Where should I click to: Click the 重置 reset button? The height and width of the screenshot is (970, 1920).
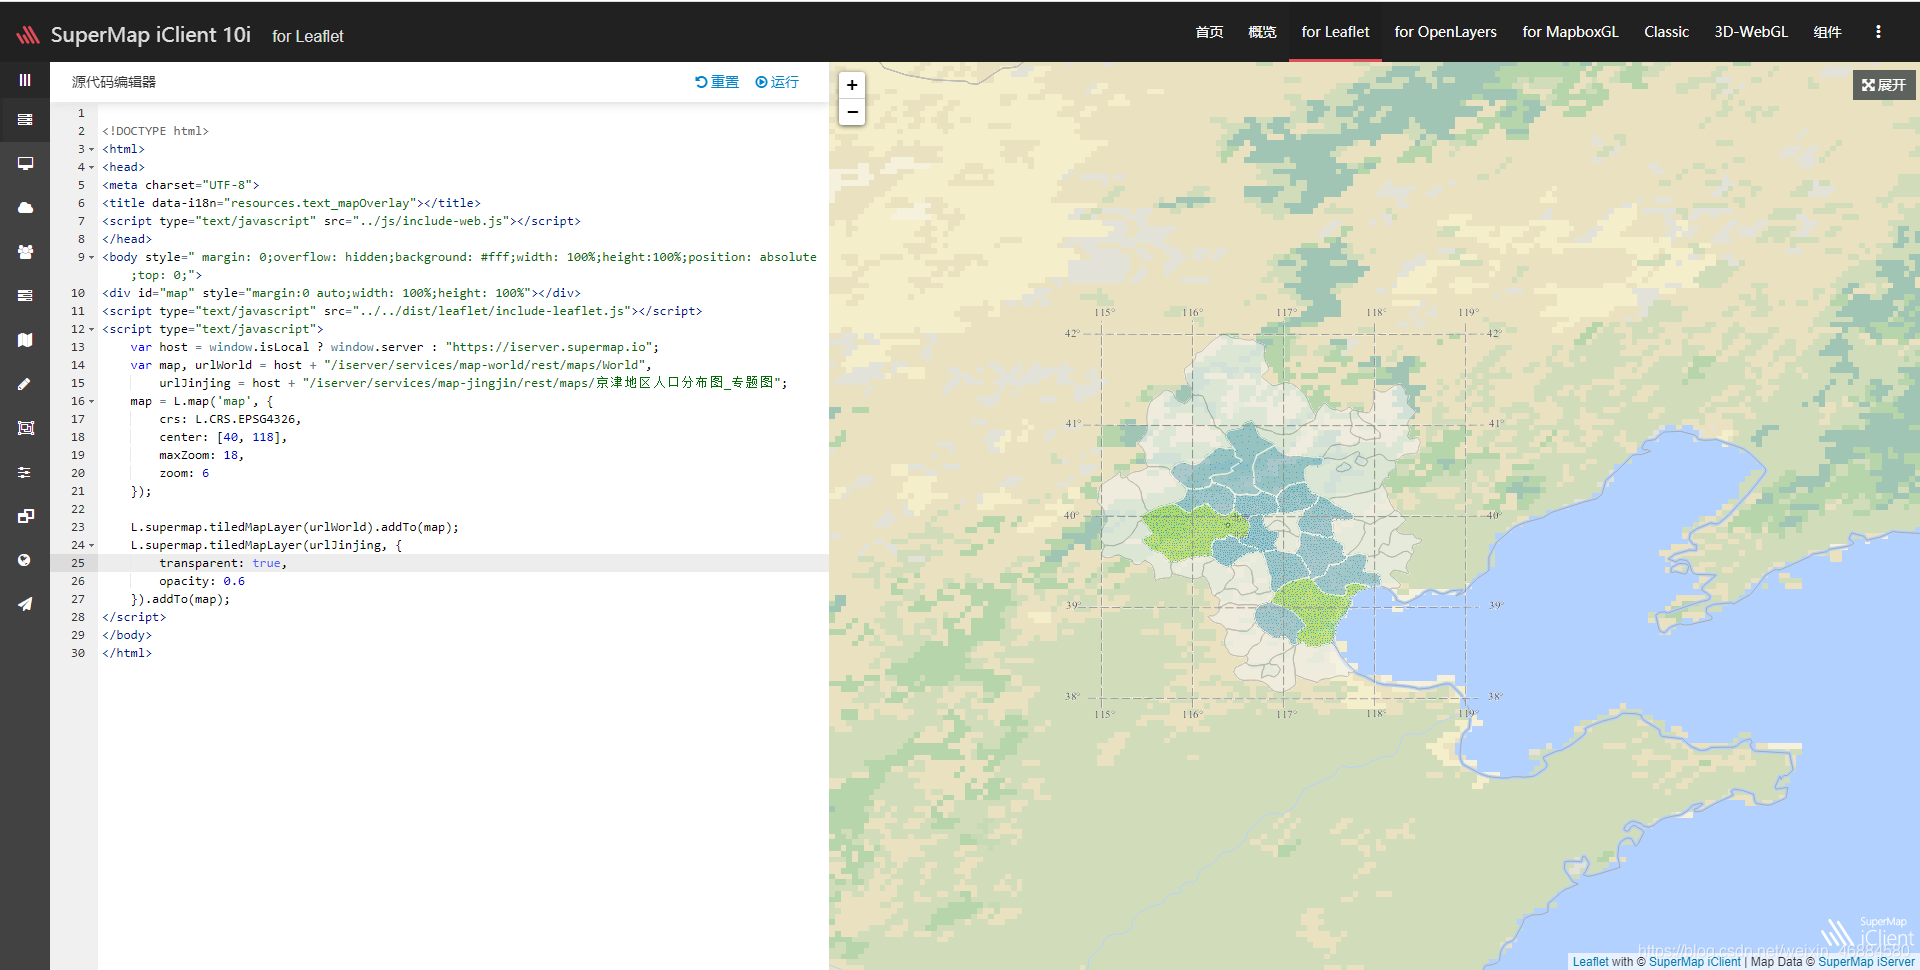pos(717,82)
